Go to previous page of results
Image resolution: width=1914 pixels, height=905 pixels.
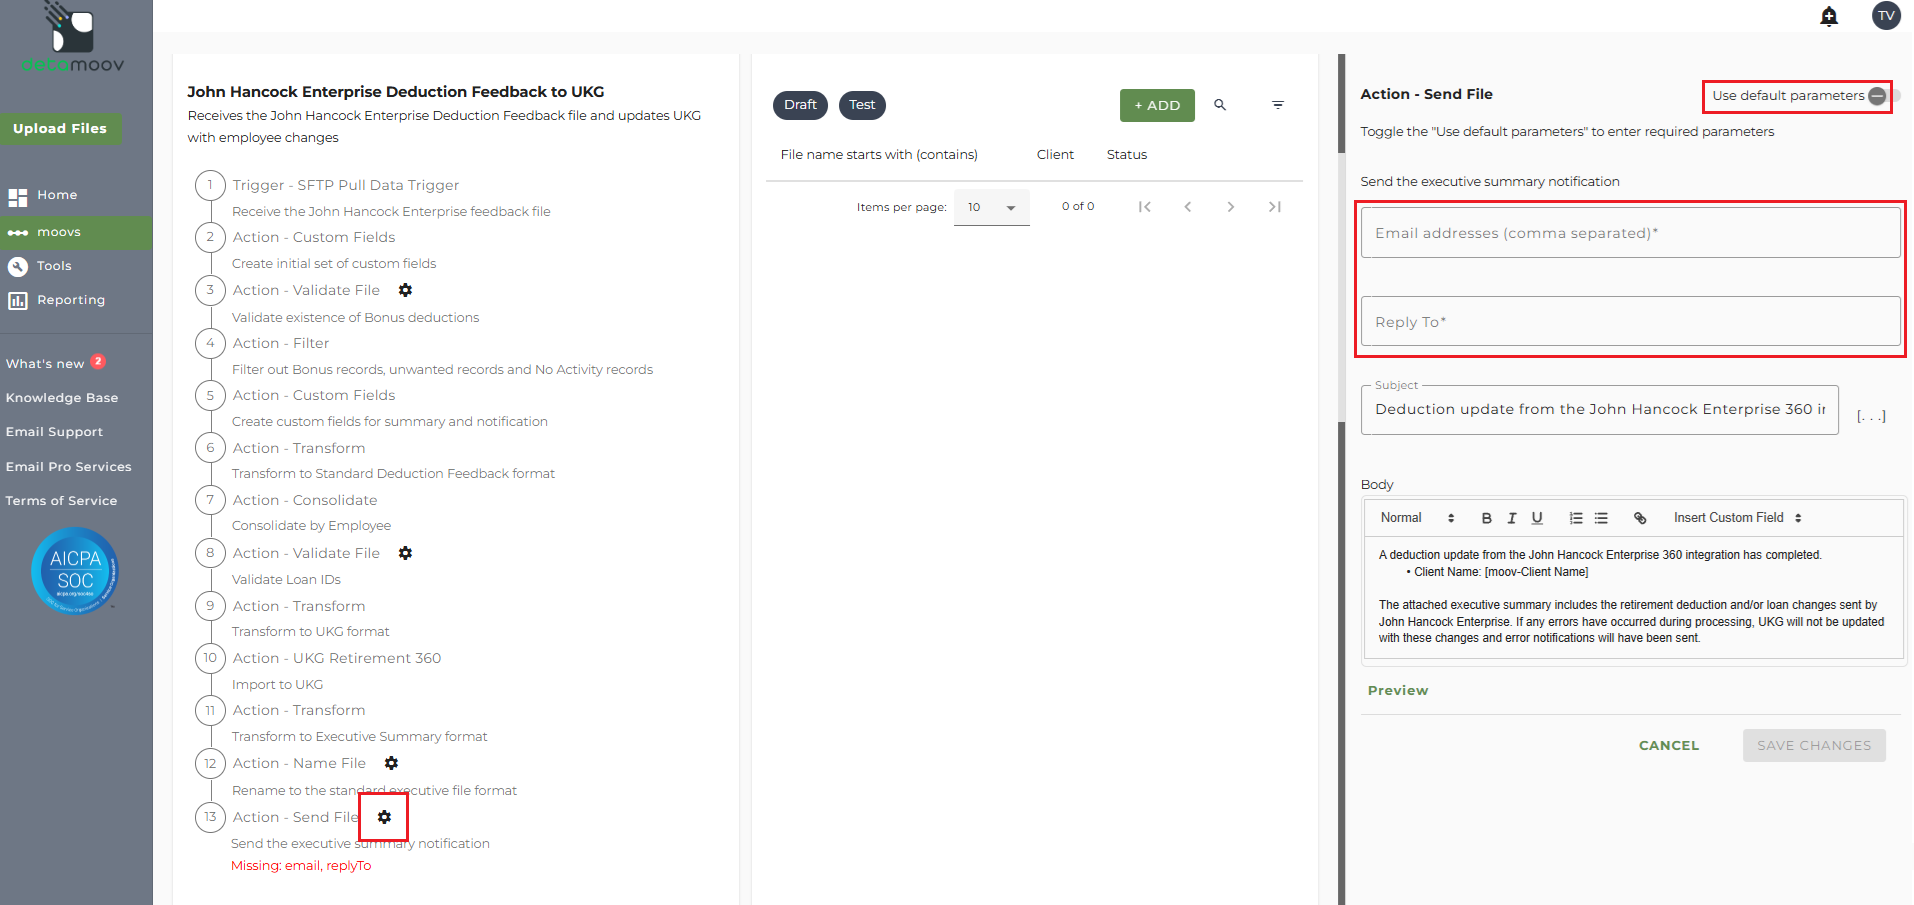coord(1188,207)
